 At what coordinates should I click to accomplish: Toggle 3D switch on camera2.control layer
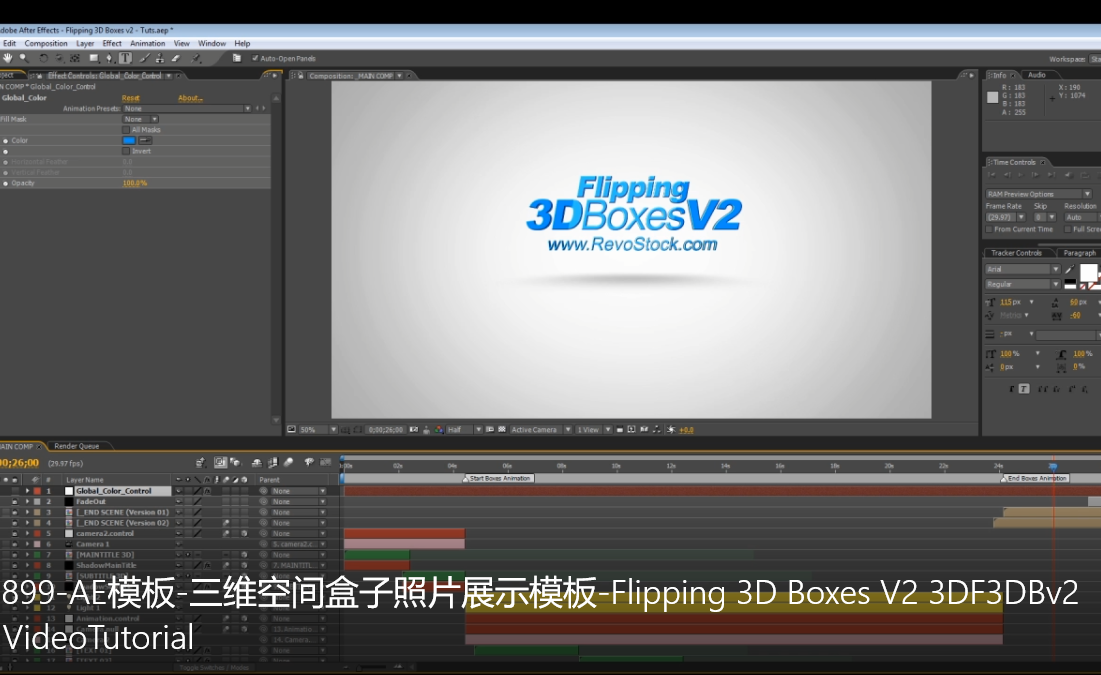click(x=244, y=533)
